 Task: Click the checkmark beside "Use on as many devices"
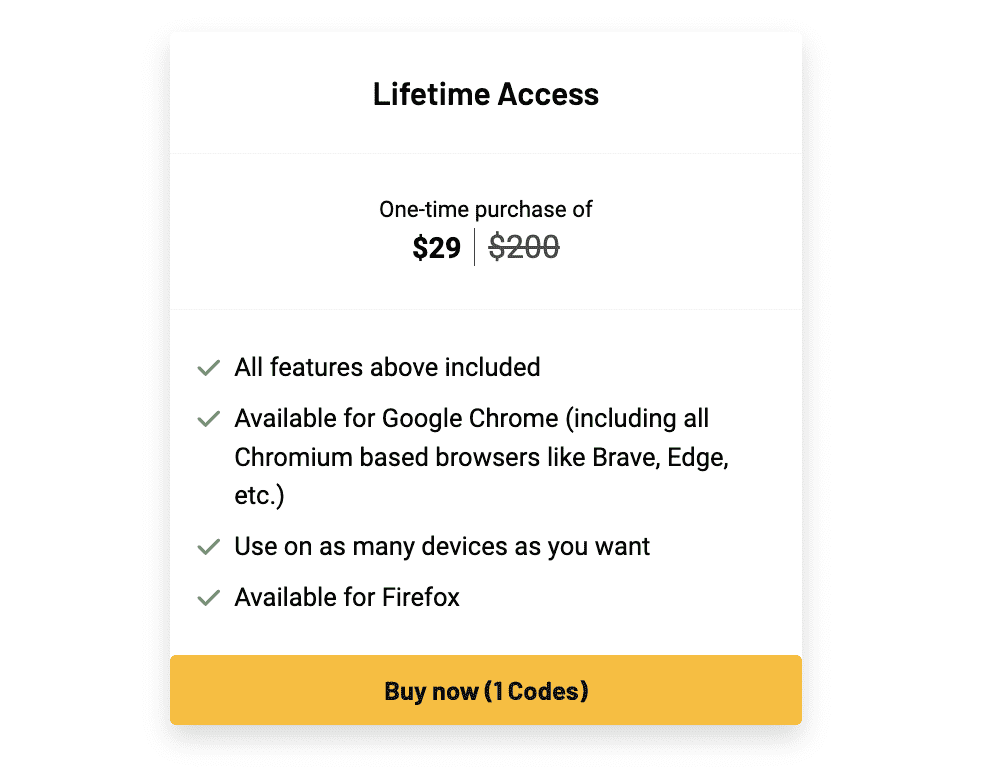(208, 547)
